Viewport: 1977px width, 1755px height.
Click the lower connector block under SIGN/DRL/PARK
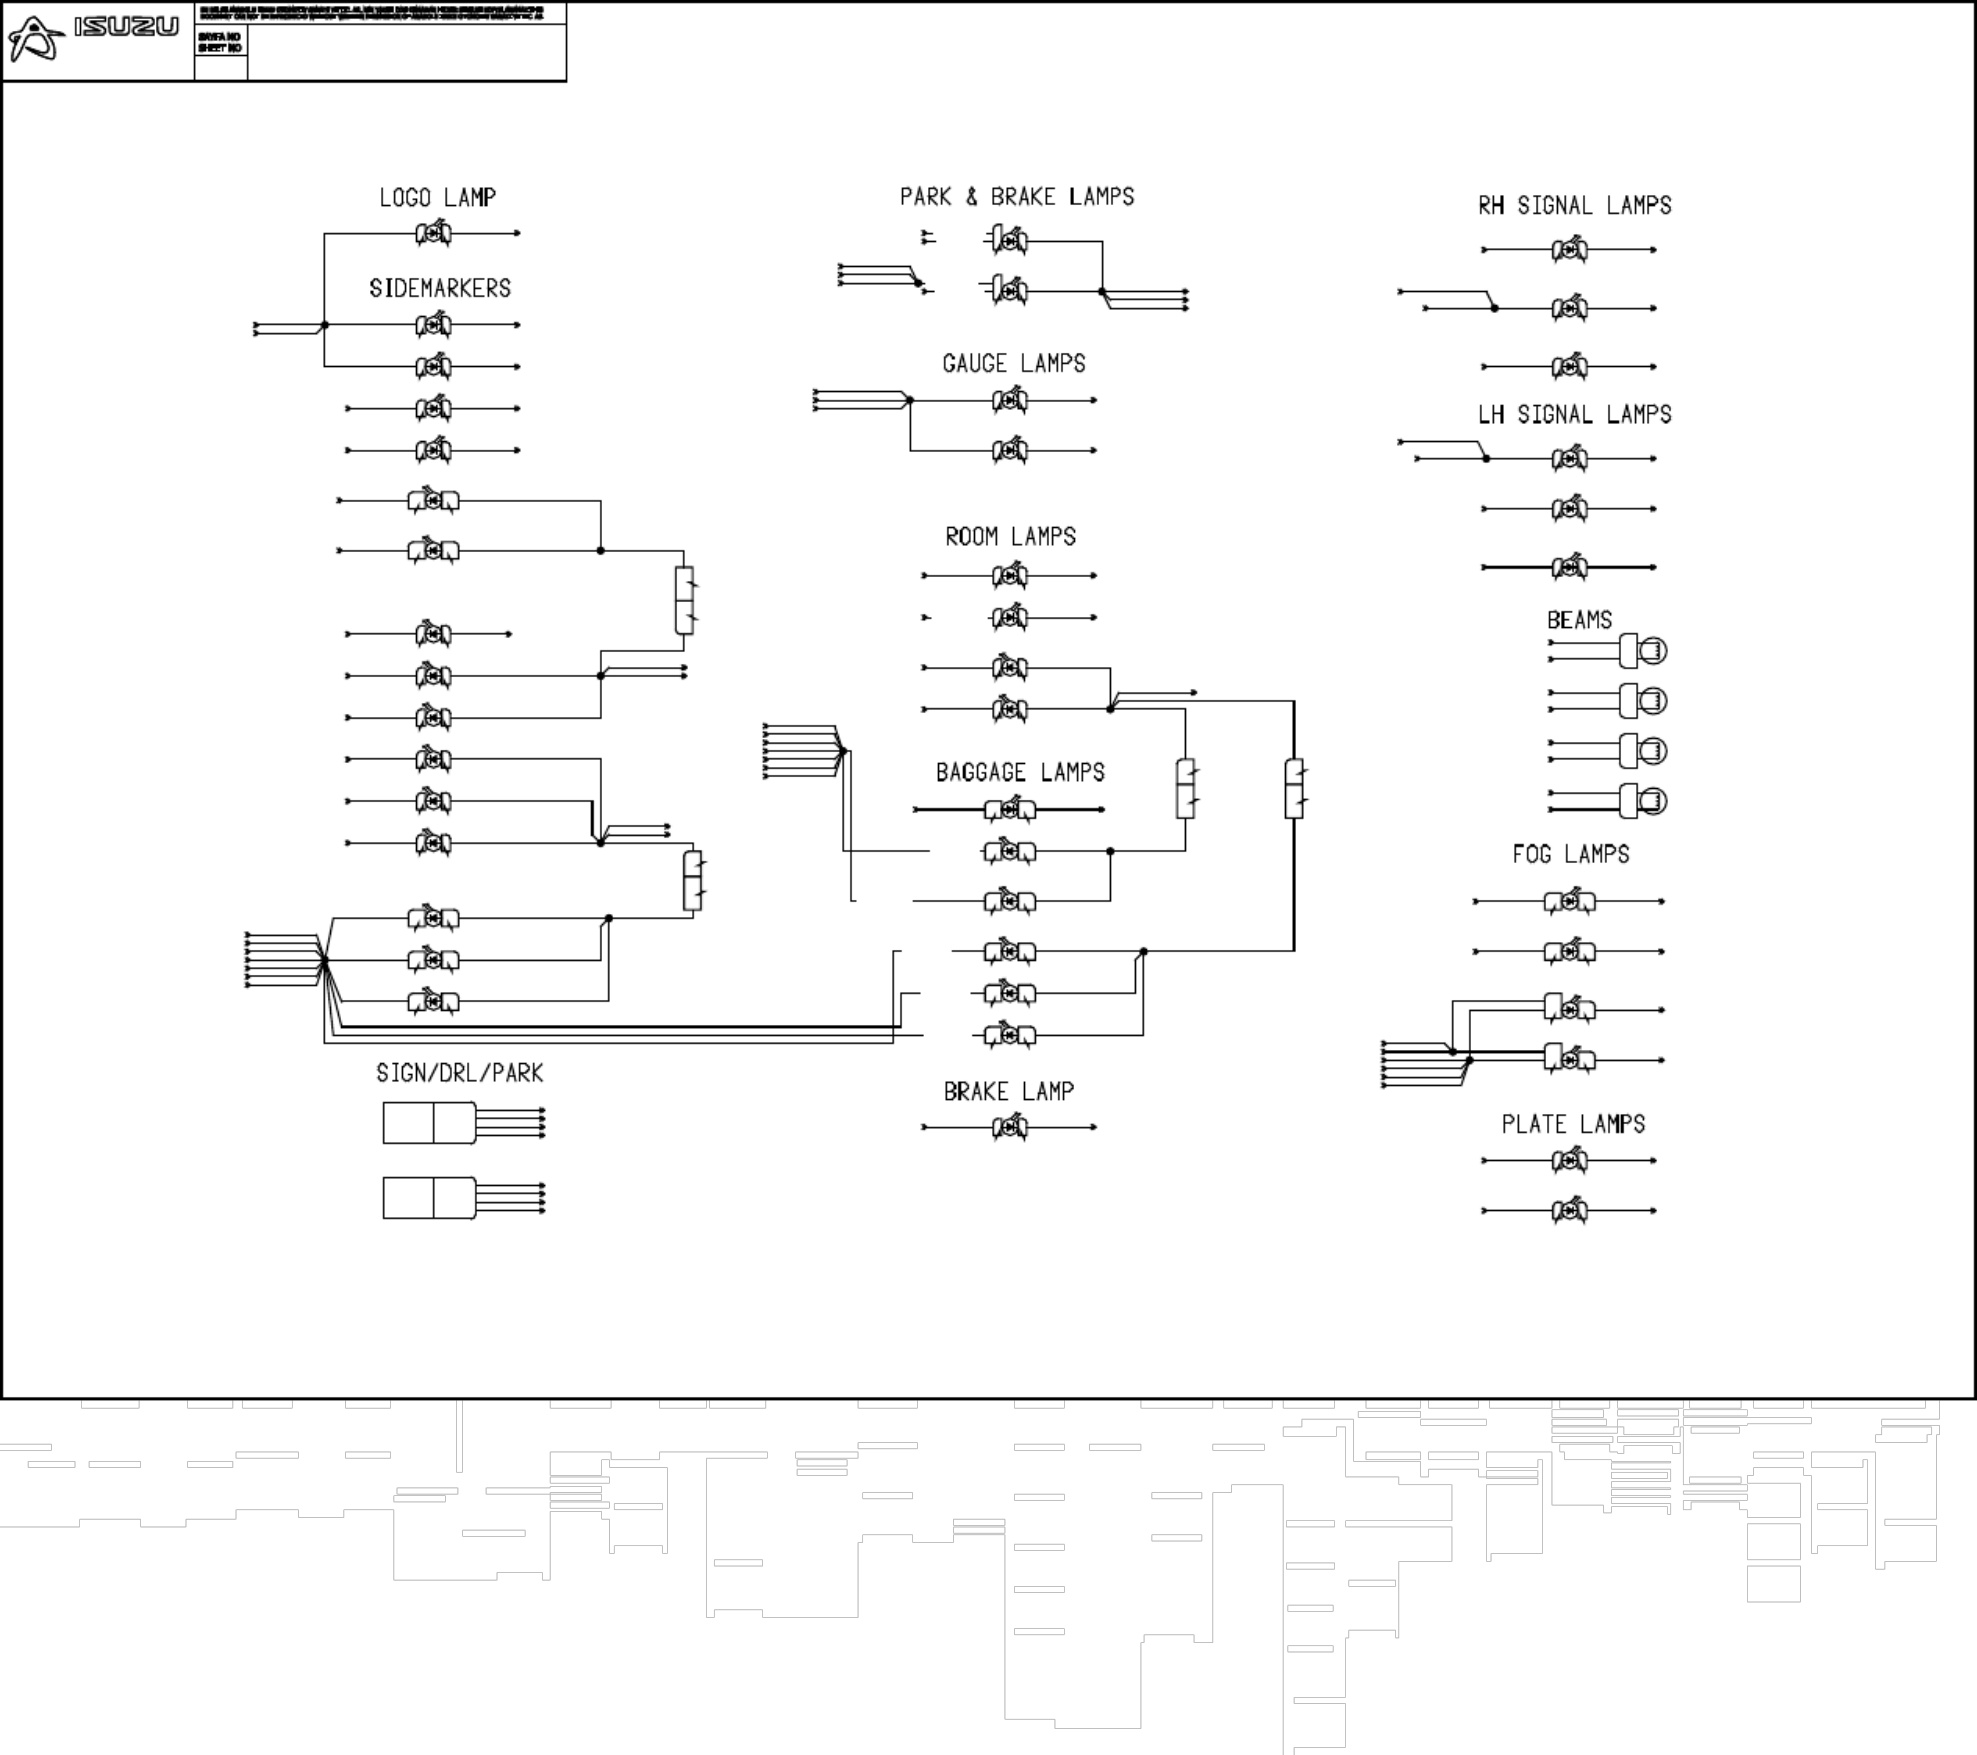[430, 1198]
